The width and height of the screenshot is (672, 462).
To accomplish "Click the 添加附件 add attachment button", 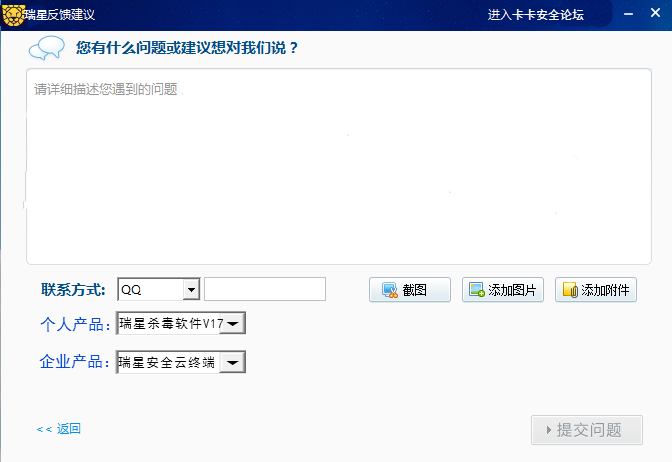I will pos(596,290).
